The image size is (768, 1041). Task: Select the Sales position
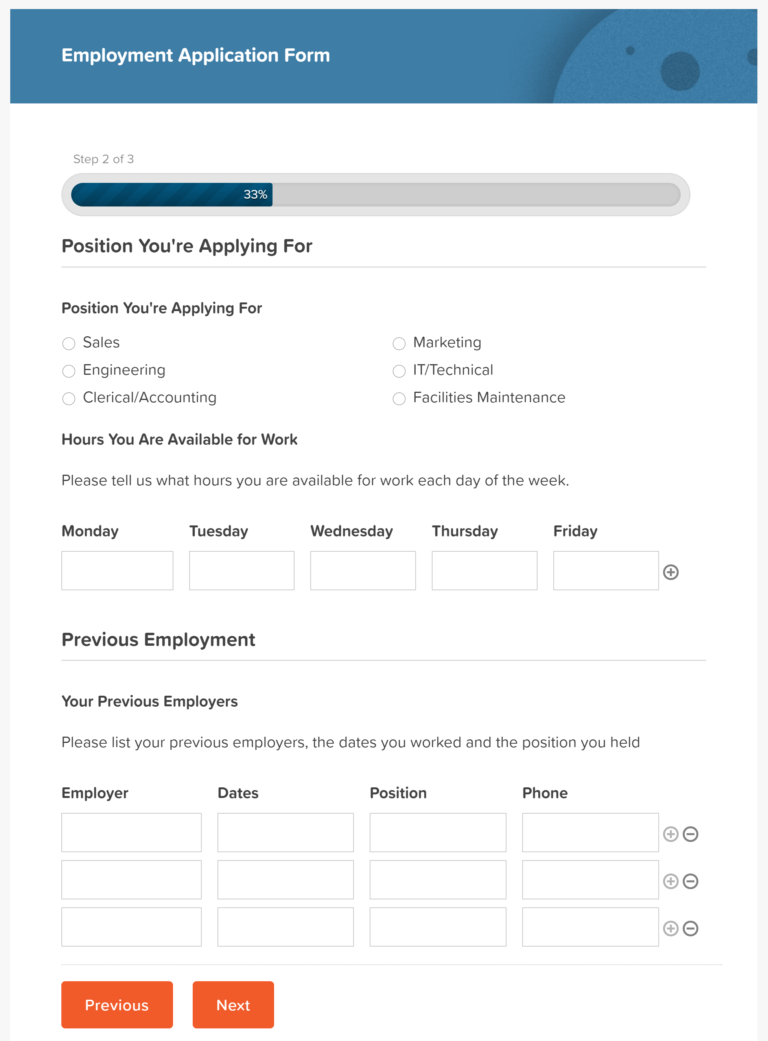[68, 343]
